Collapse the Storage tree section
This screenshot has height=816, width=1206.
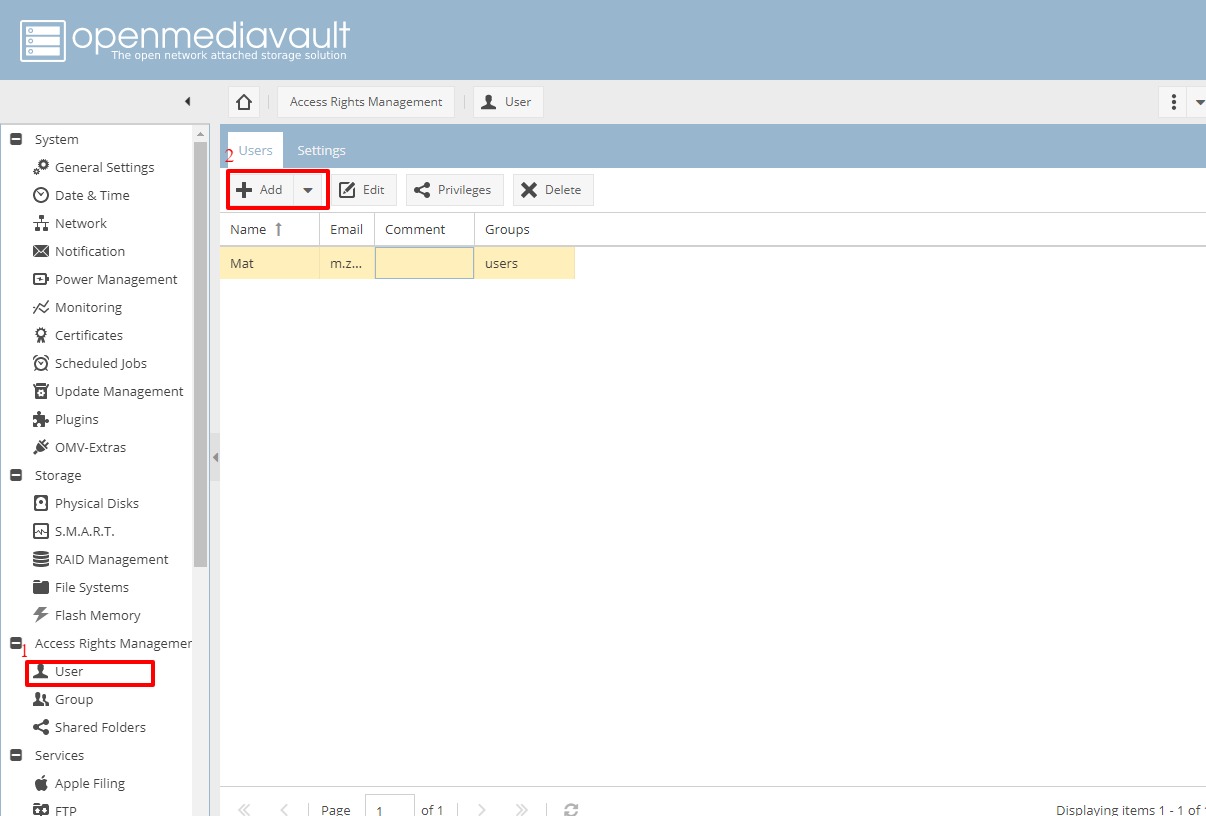(x=15, y=475)
